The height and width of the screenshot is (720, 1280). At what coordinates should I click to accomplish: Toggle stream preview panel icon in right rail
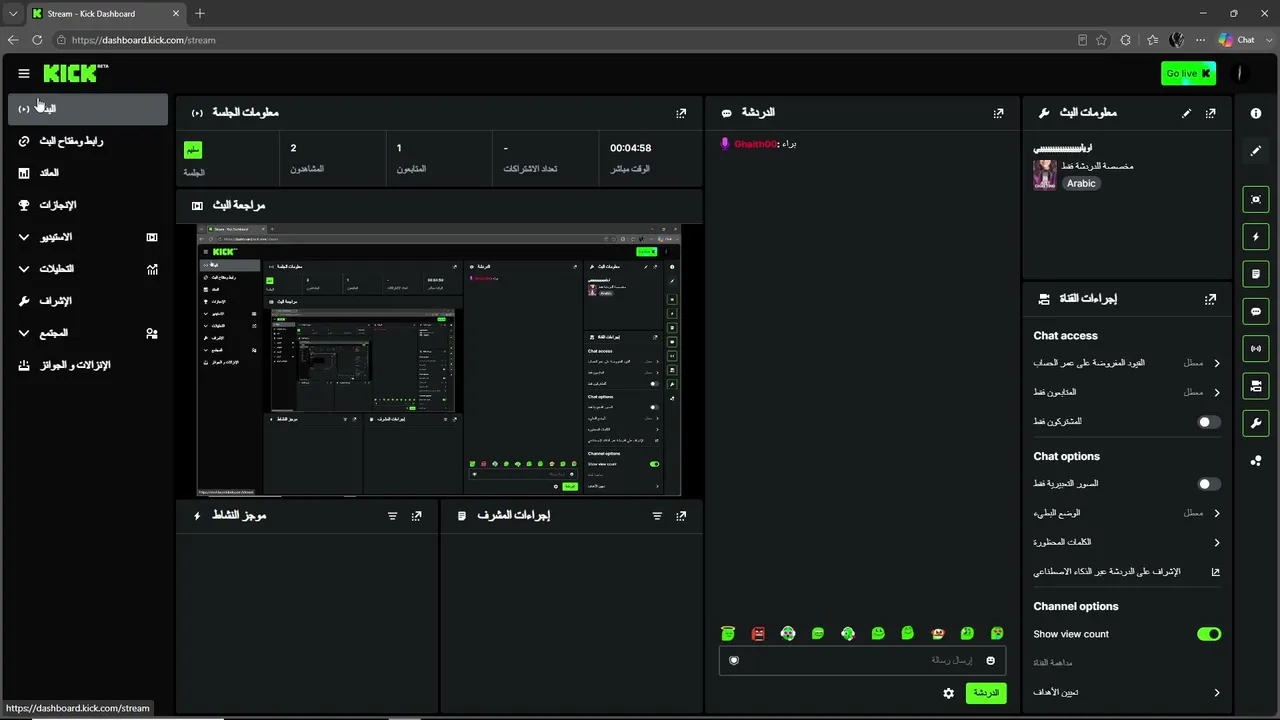[1256, 199]
